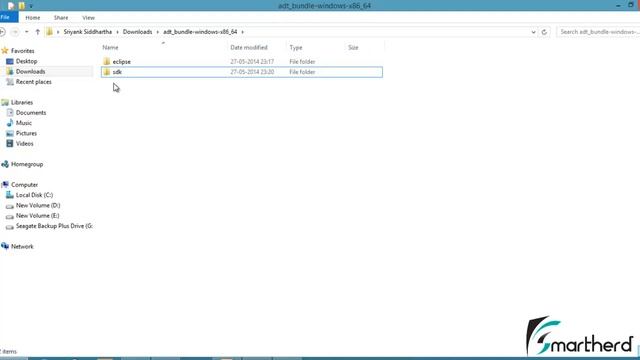
Task: Select Computer in the navigation pane
Action: (24, 185)
